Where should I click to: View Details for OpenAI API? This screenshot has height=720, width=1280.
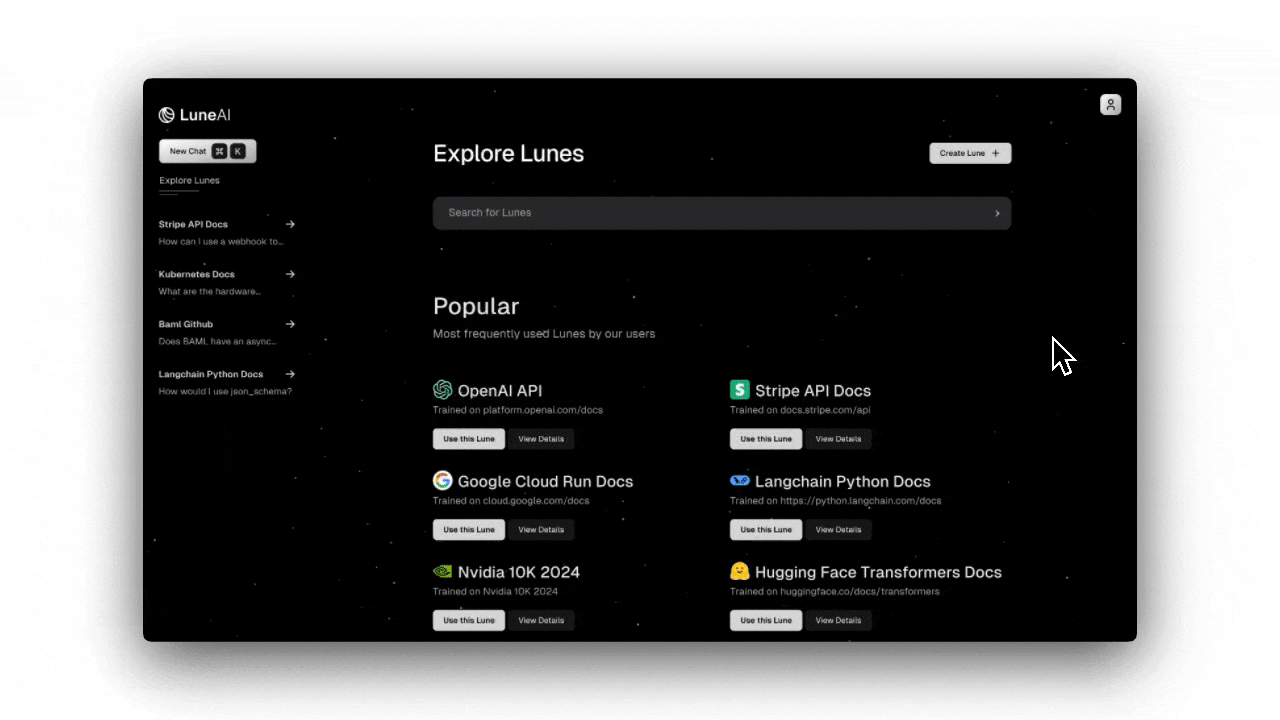click(x=541, y=439)
